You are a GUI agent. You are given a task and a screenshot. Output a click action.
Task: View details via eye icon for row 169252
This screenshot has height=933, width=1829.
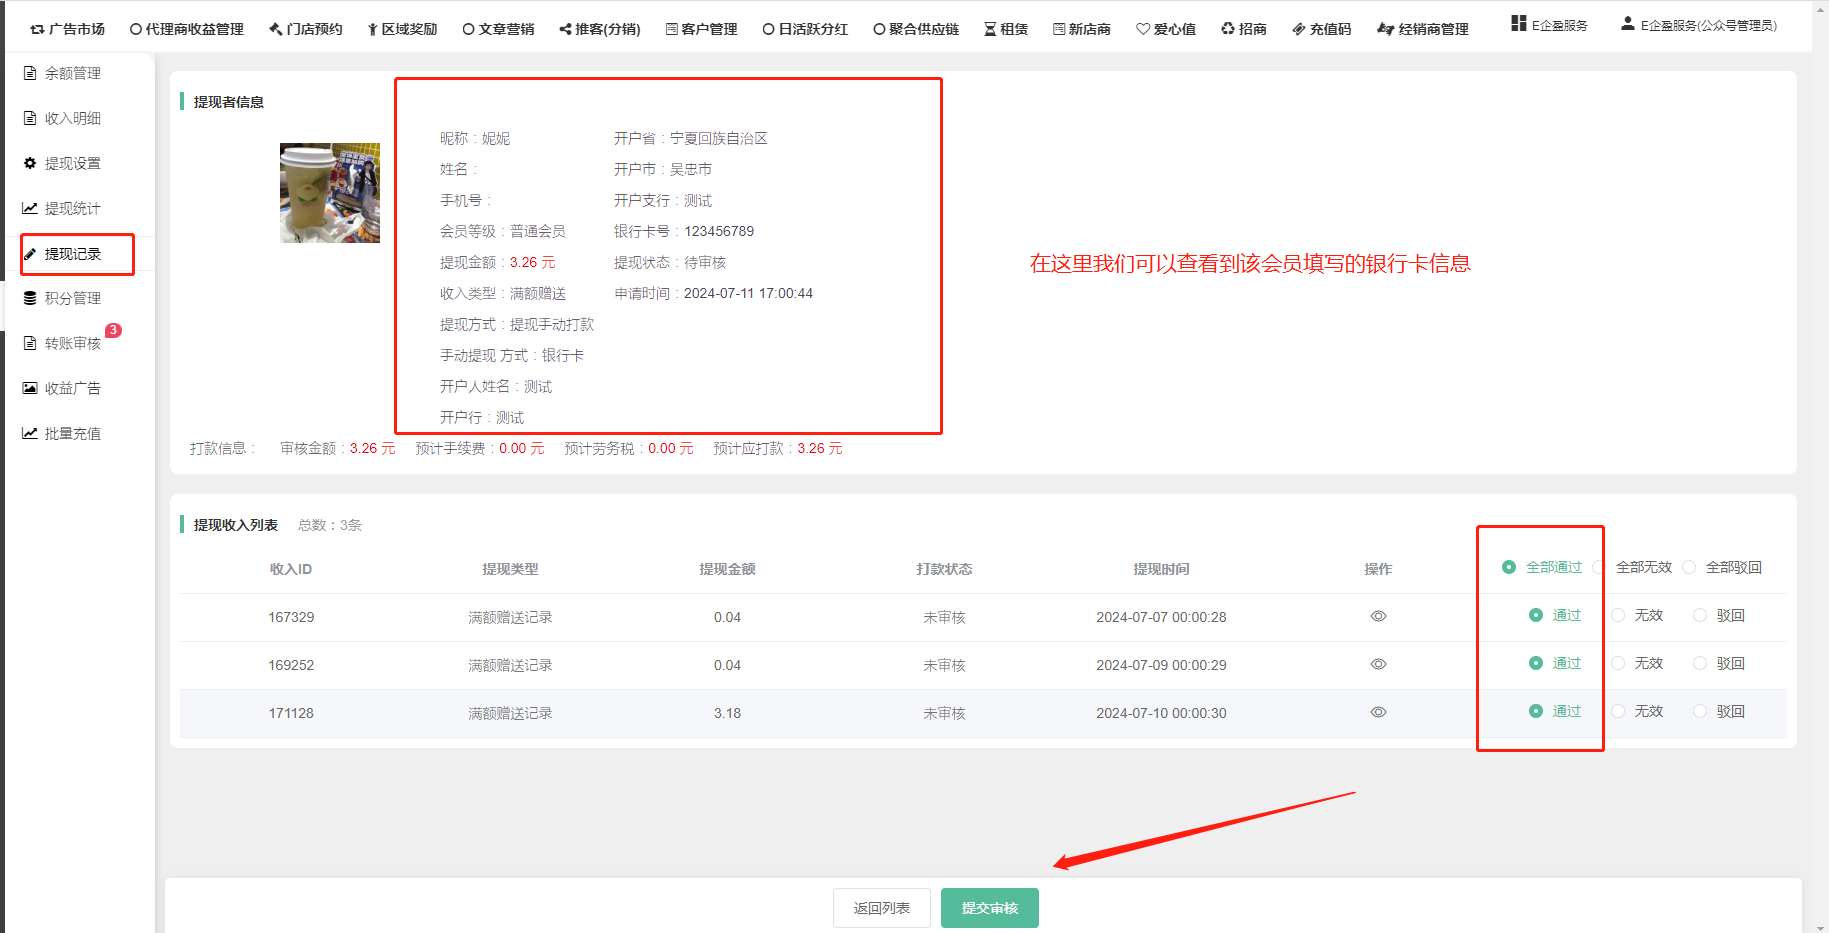[1378, 664]
